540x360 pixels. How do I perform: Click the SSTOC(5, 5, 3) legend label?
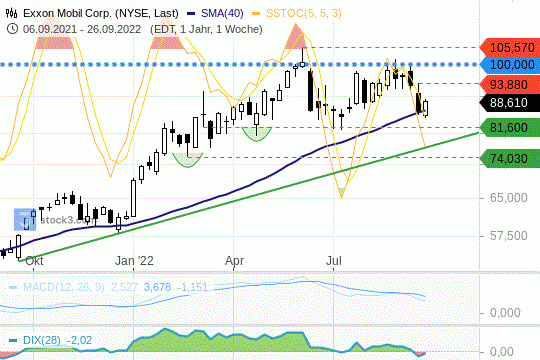pyautogui.click(x=303, y=13)
